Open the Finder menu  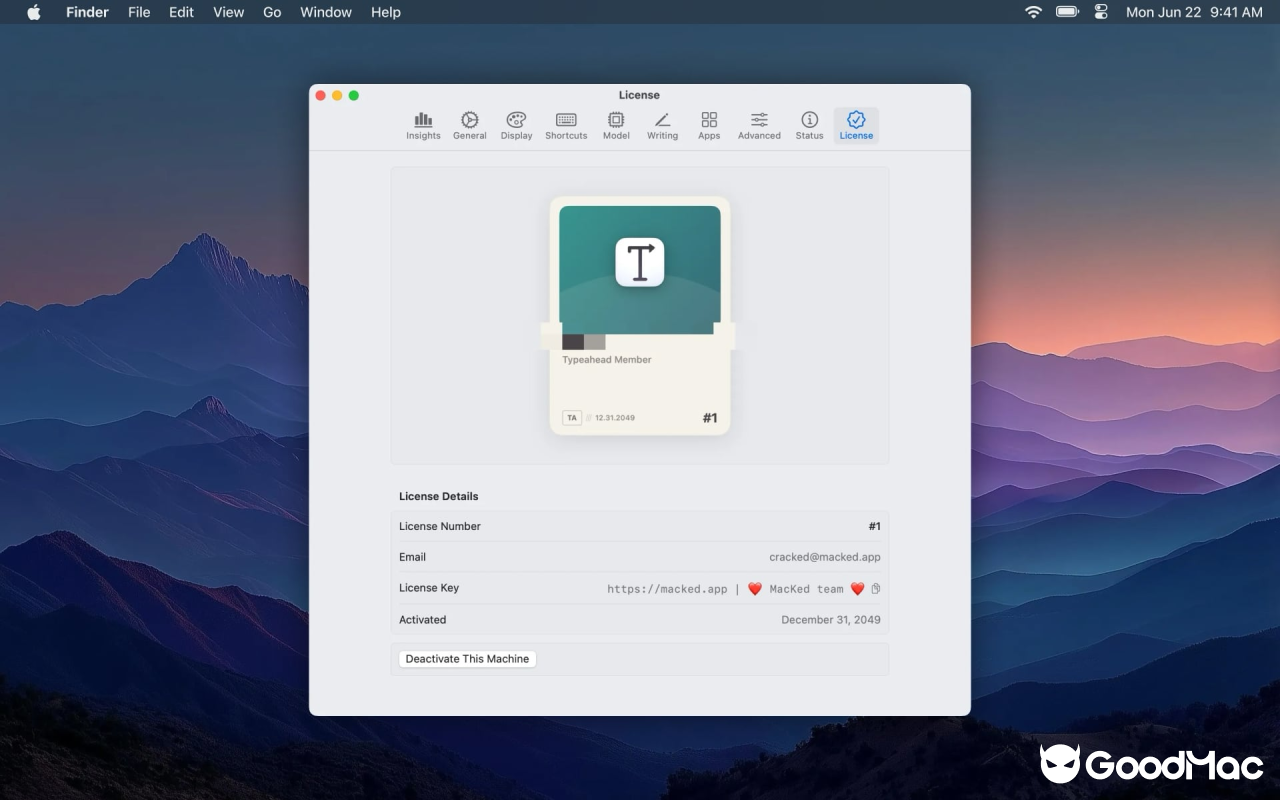pyautogui.click(x=87, y=12)
